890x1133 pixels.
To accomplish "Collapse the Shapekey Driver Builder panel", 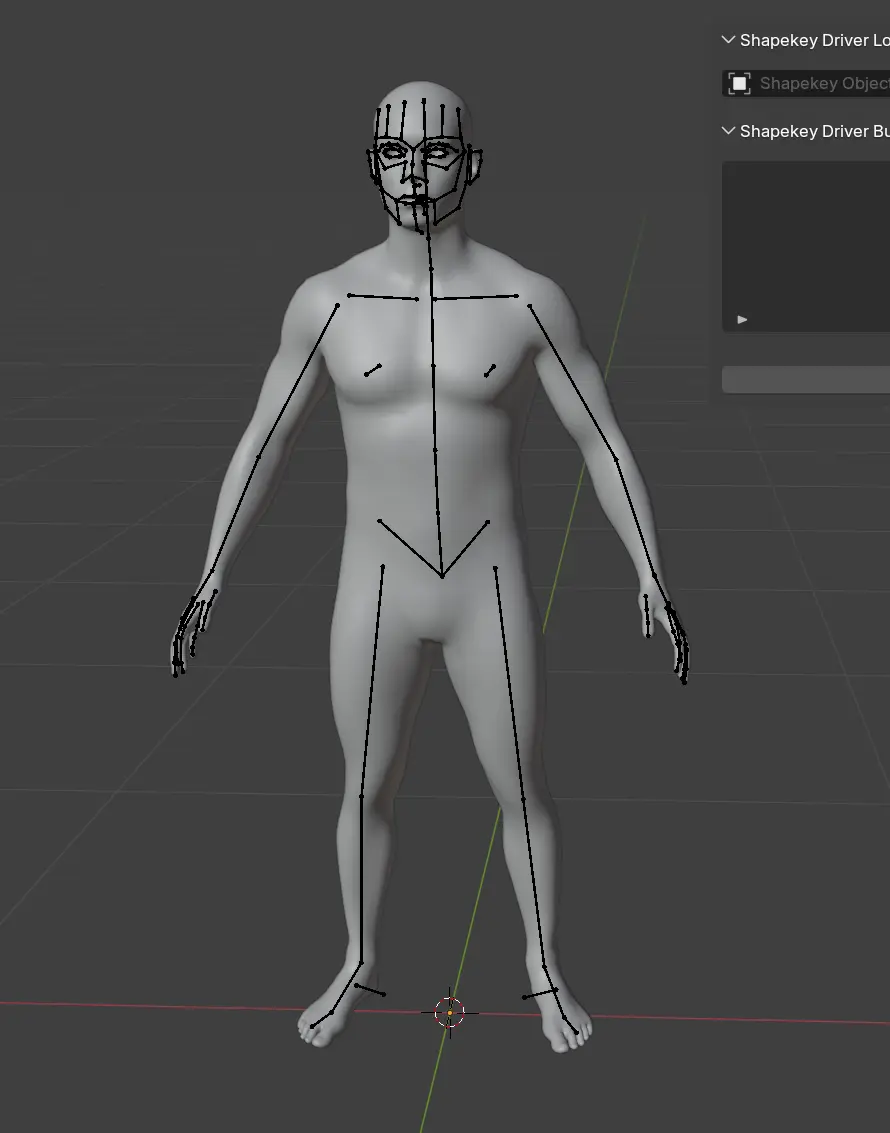I will pos(729,131).
